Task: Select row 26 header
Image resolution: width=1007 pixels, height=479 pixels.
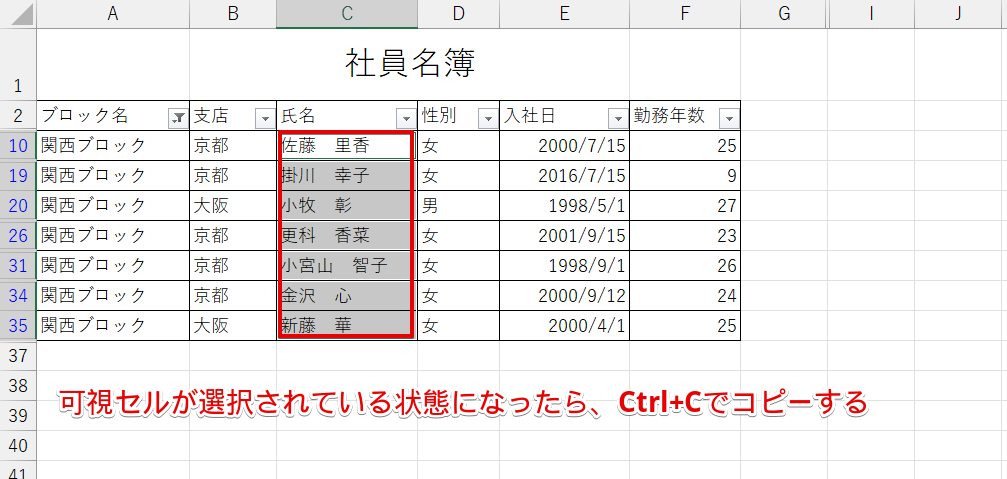Action: (18, 236)
